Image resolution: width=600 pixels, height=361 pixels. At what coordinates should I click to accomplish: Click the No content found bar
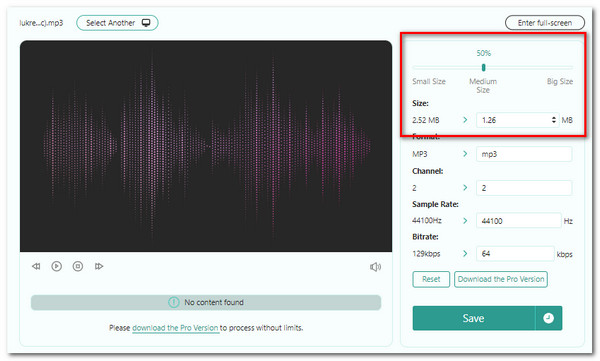(206, 302)
